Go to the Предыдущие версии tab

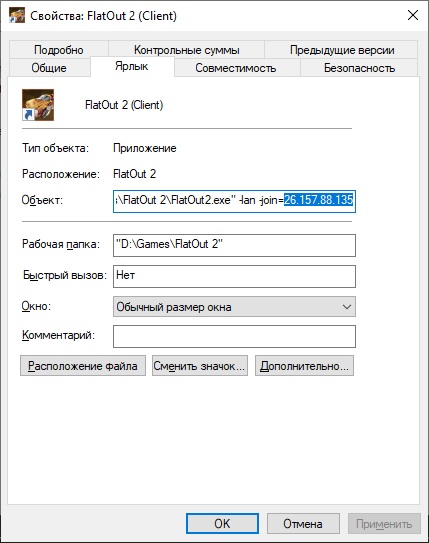[x=342, y=50]
